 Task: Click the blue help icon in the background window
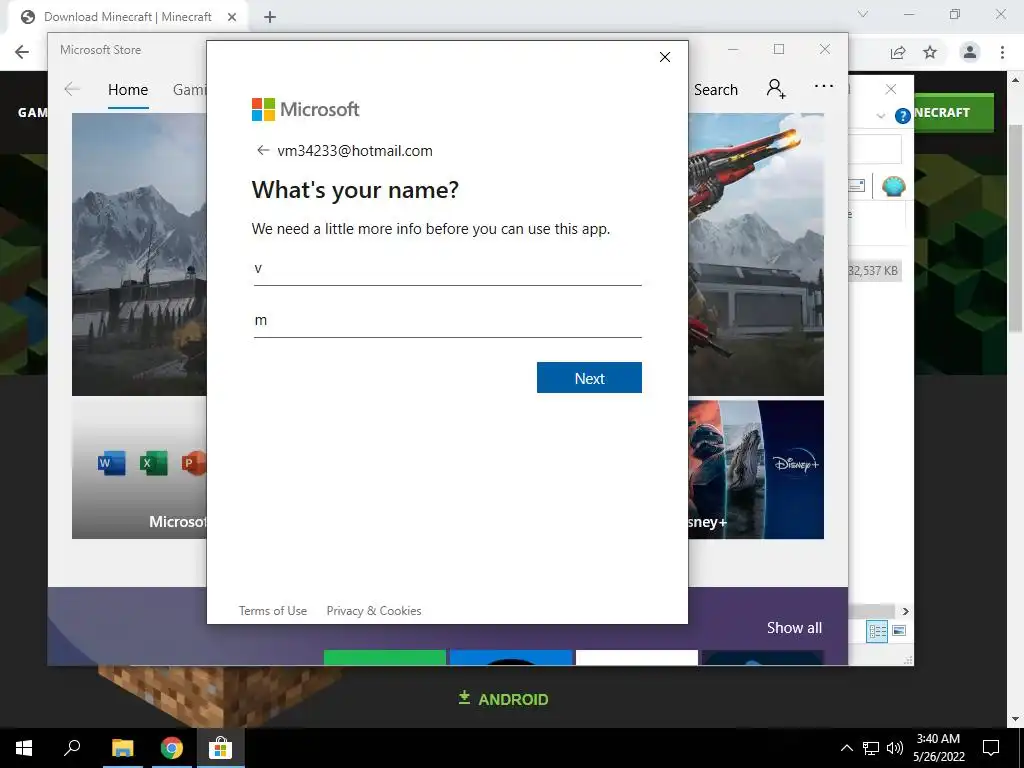click(903, 116)
